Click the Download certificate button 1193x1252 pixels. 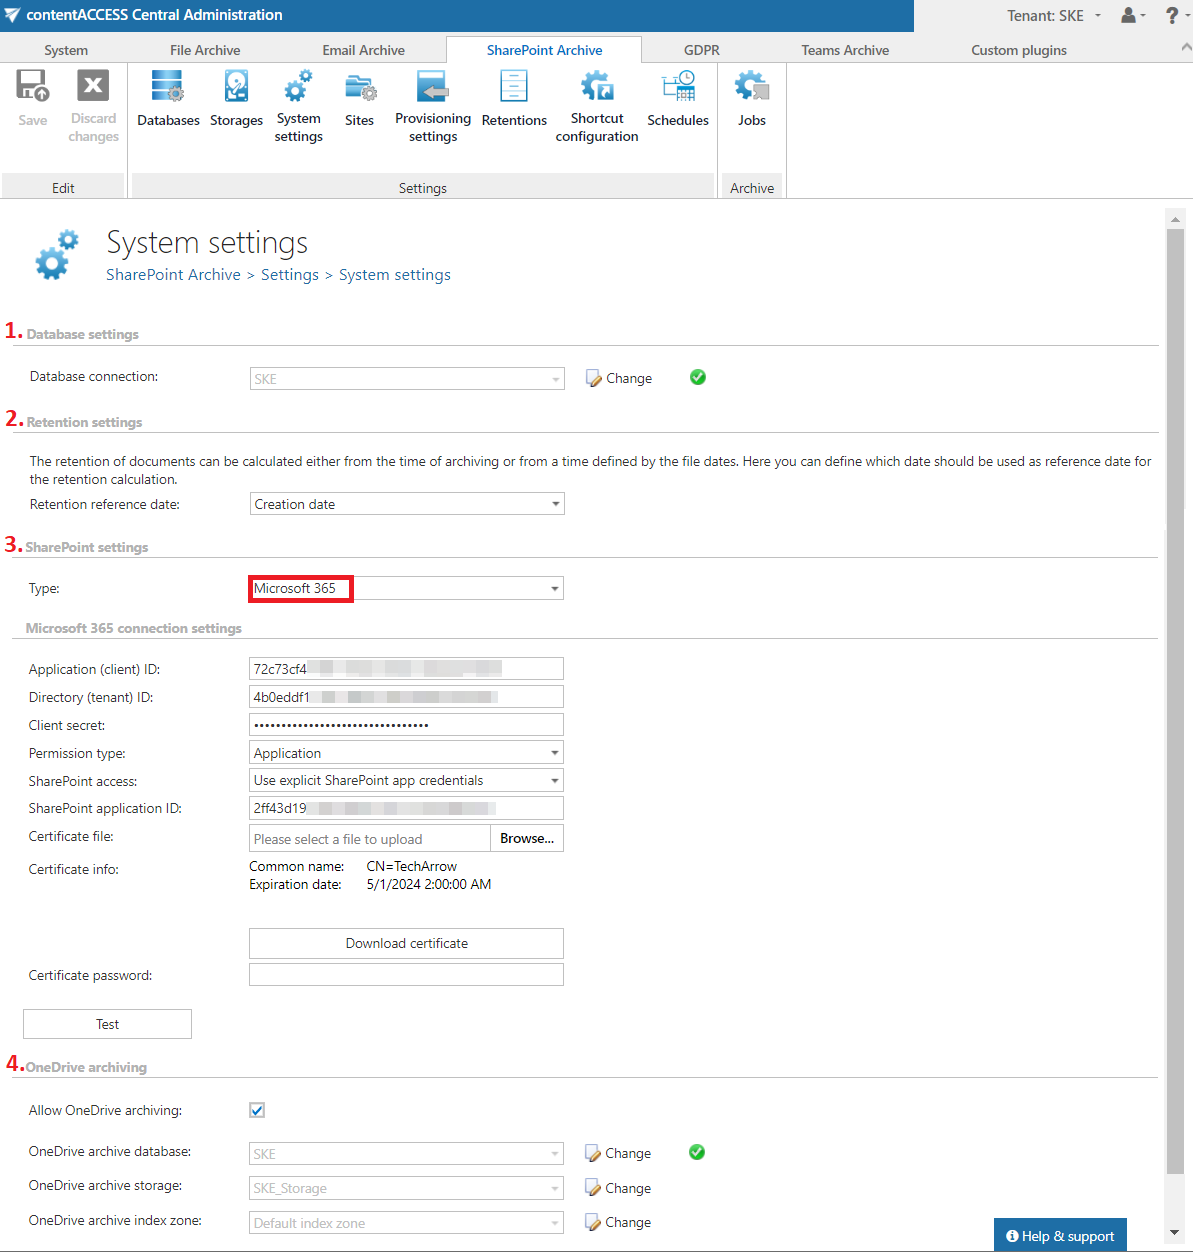coord(406,943)
